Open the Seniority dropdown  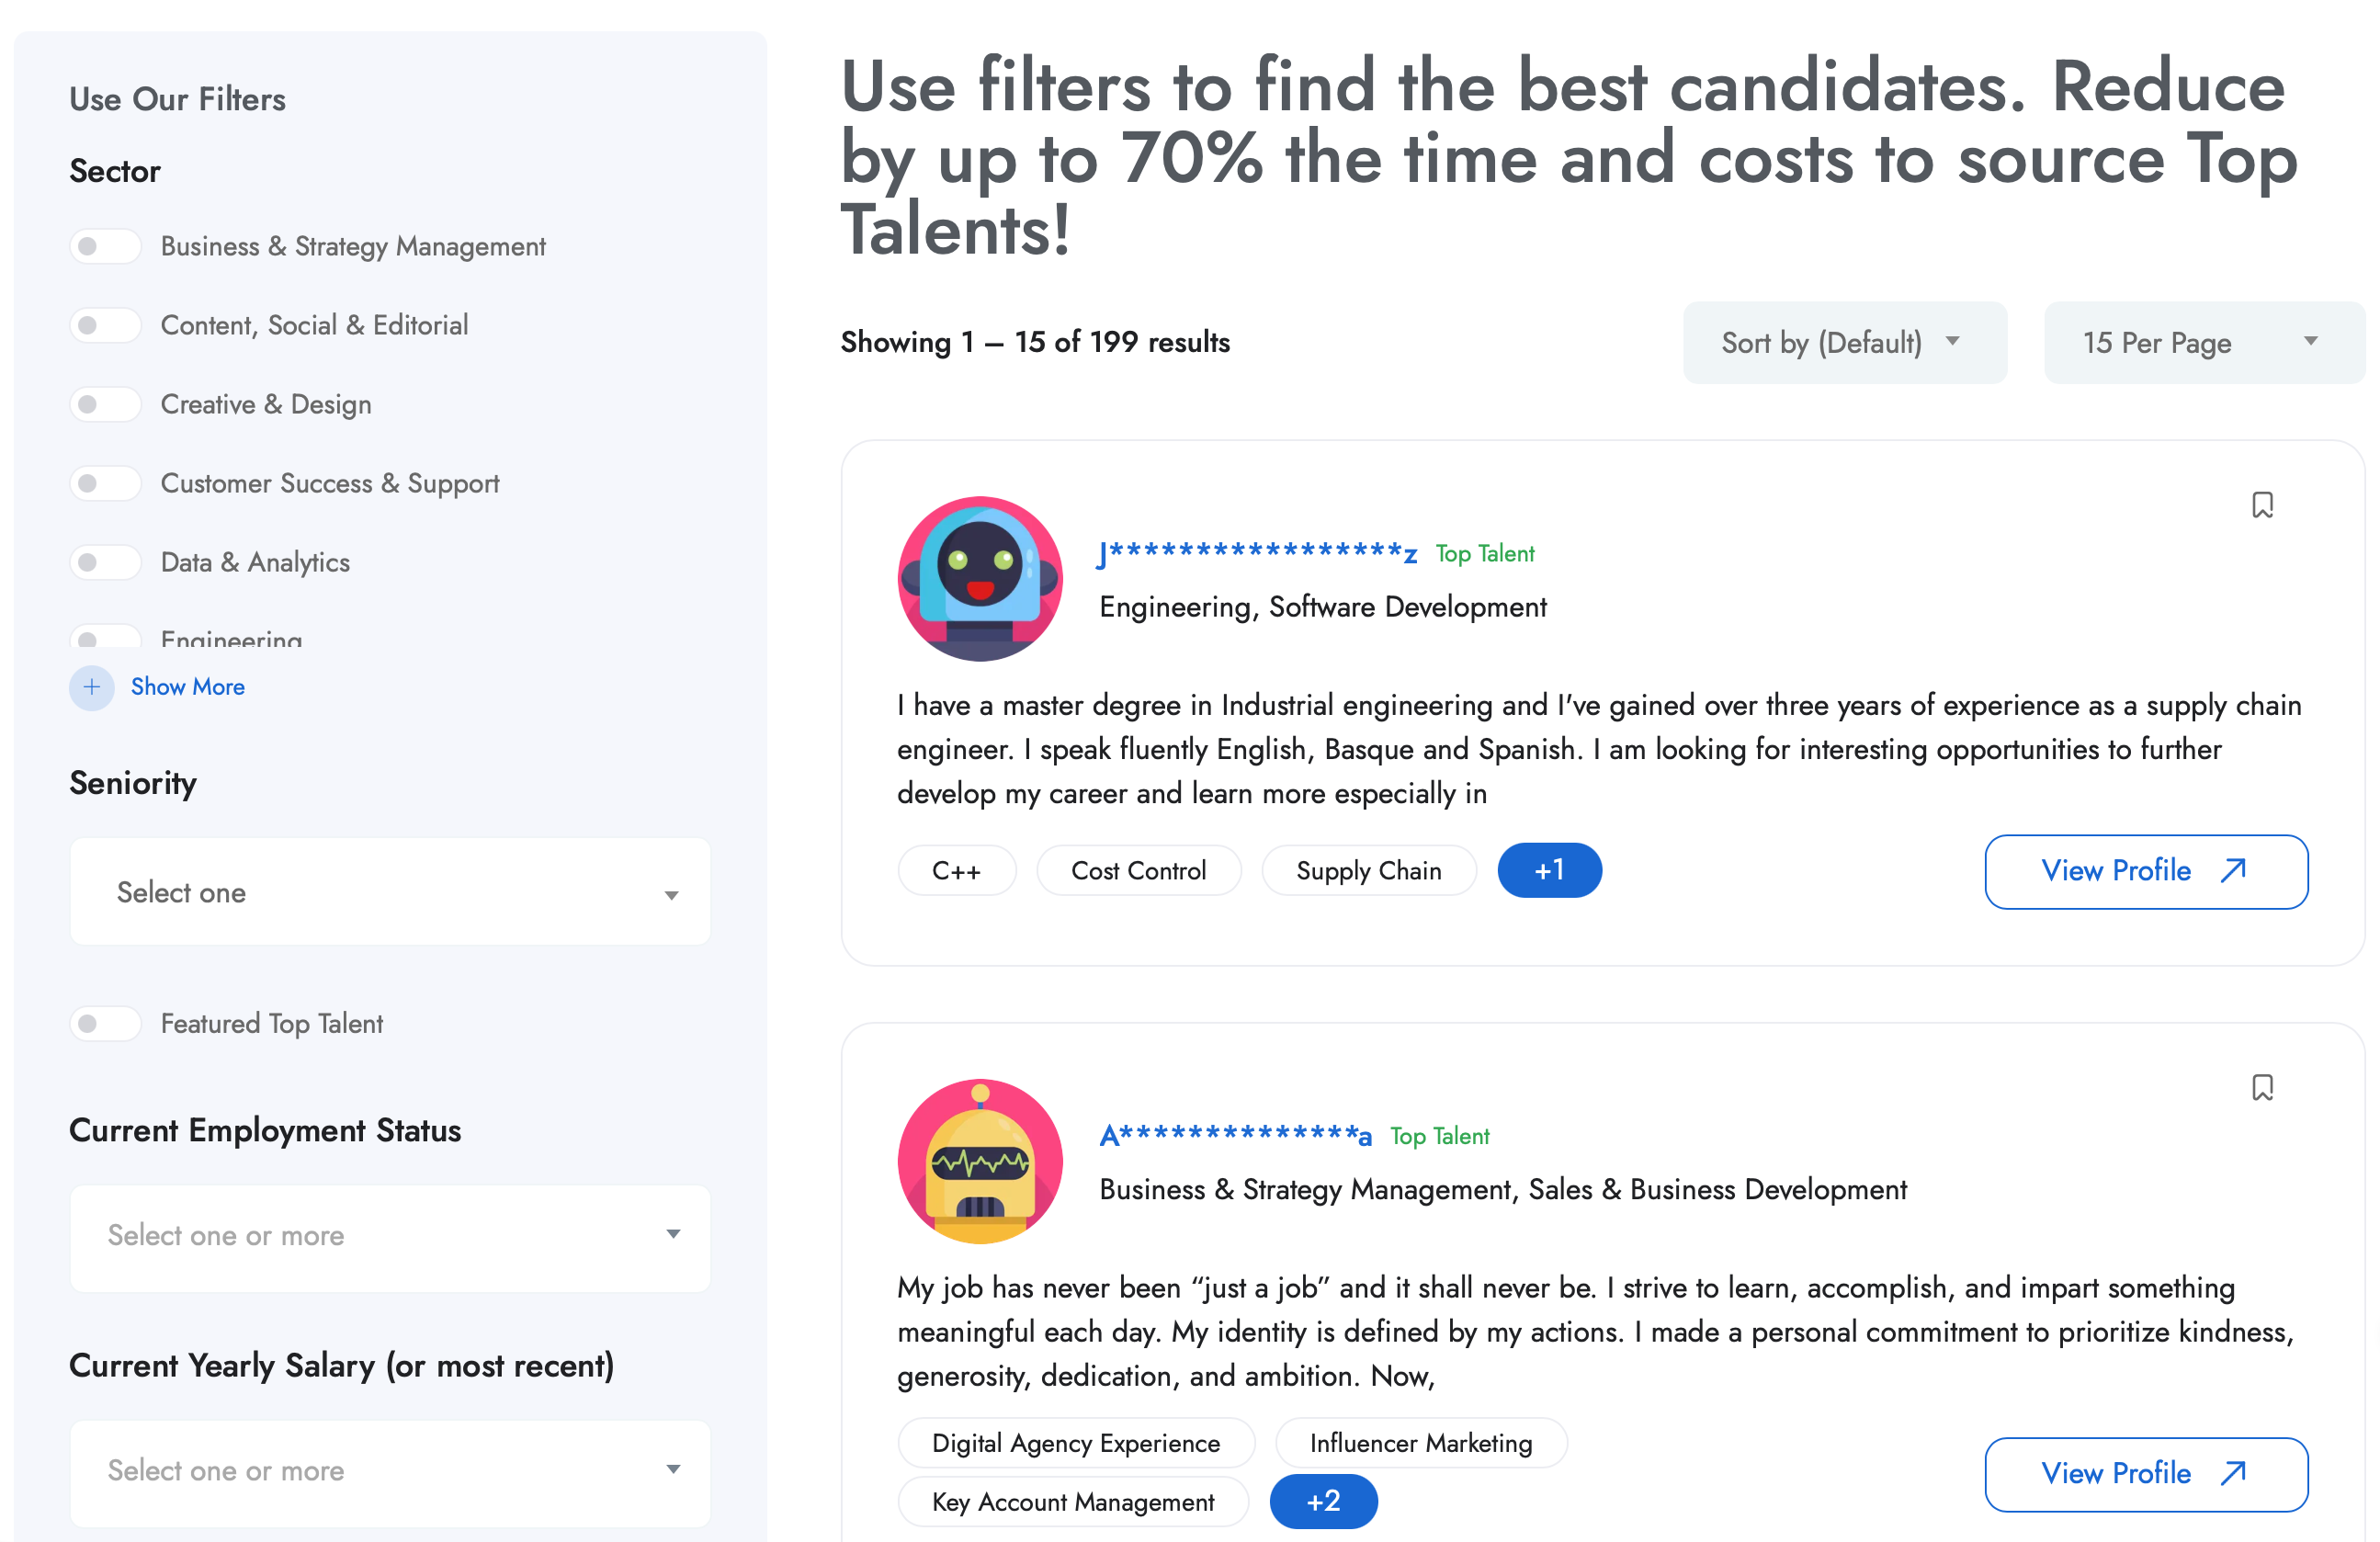click(x=390, y=892)
